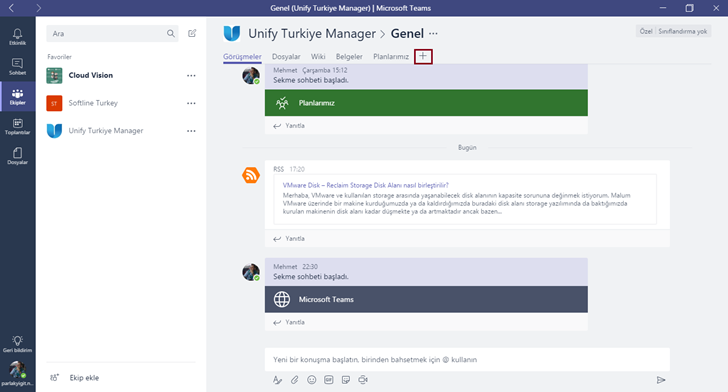Open the user profile avatar at bottom left
Viewport: 728px width, 392px height.
pyautogui.click(x=17, y=370)
